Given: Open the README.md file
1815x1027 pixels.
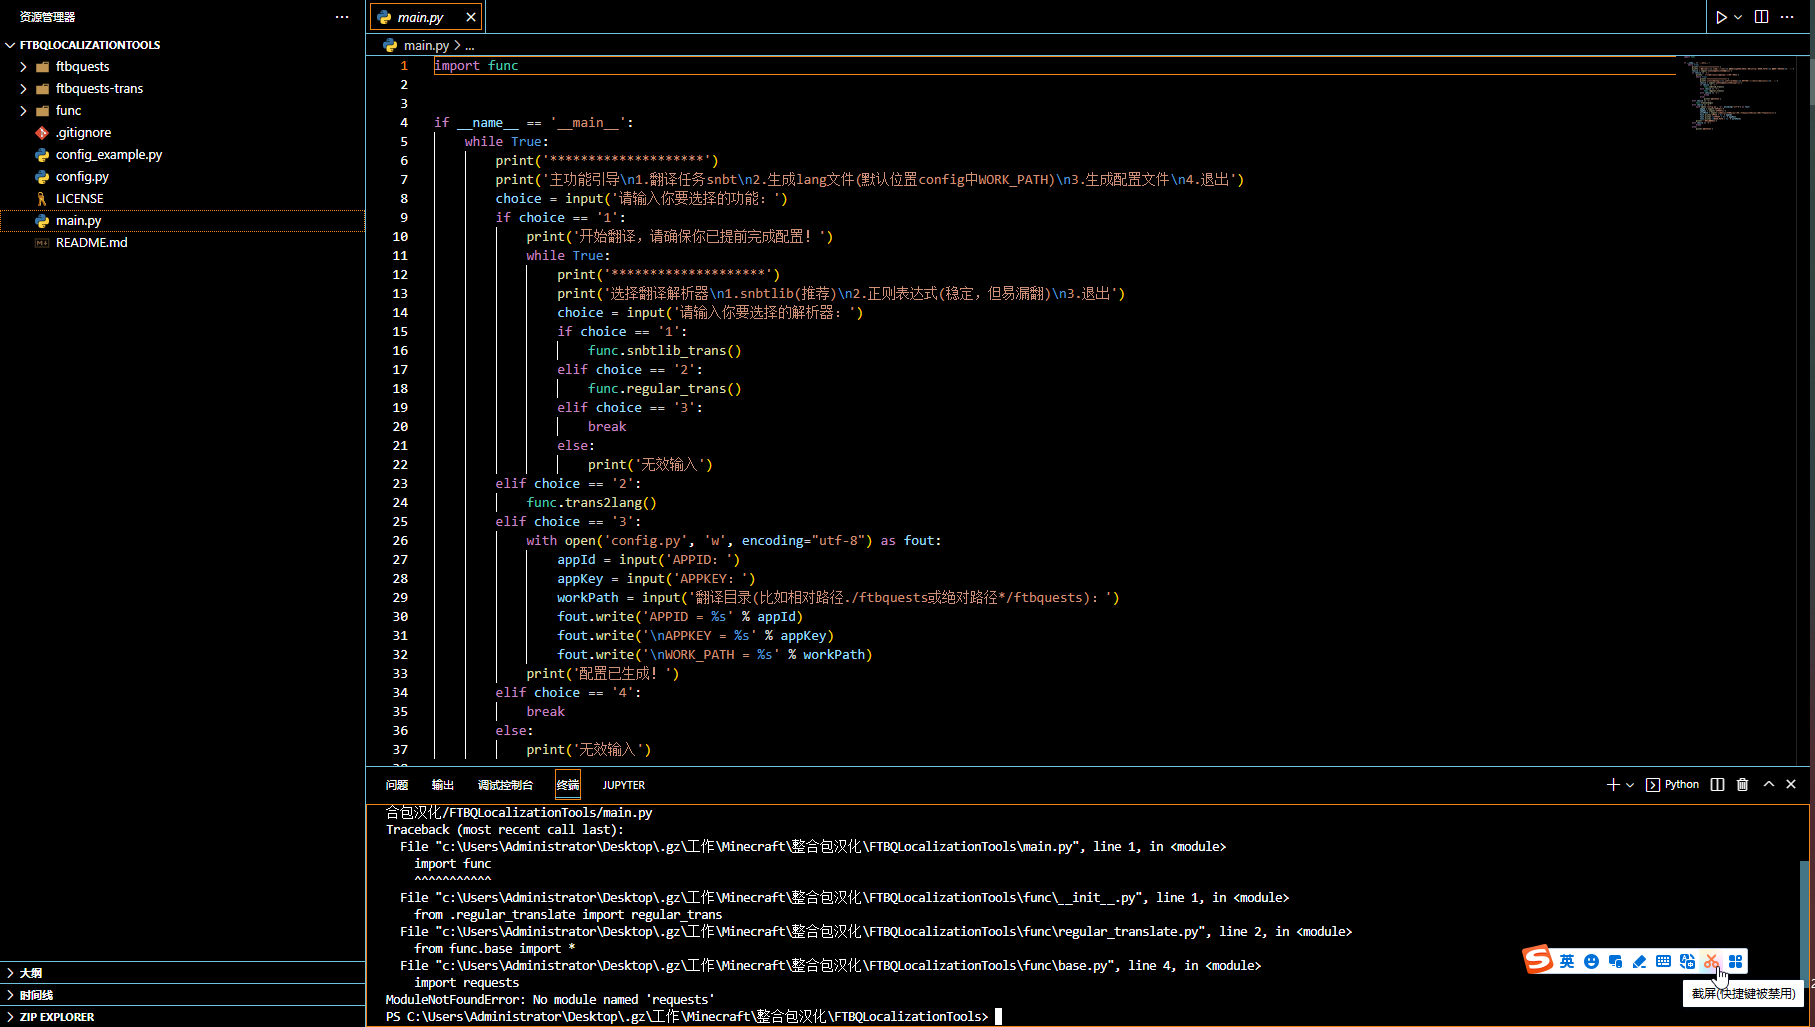Looking at the screenshot, I should coord(91,242).
